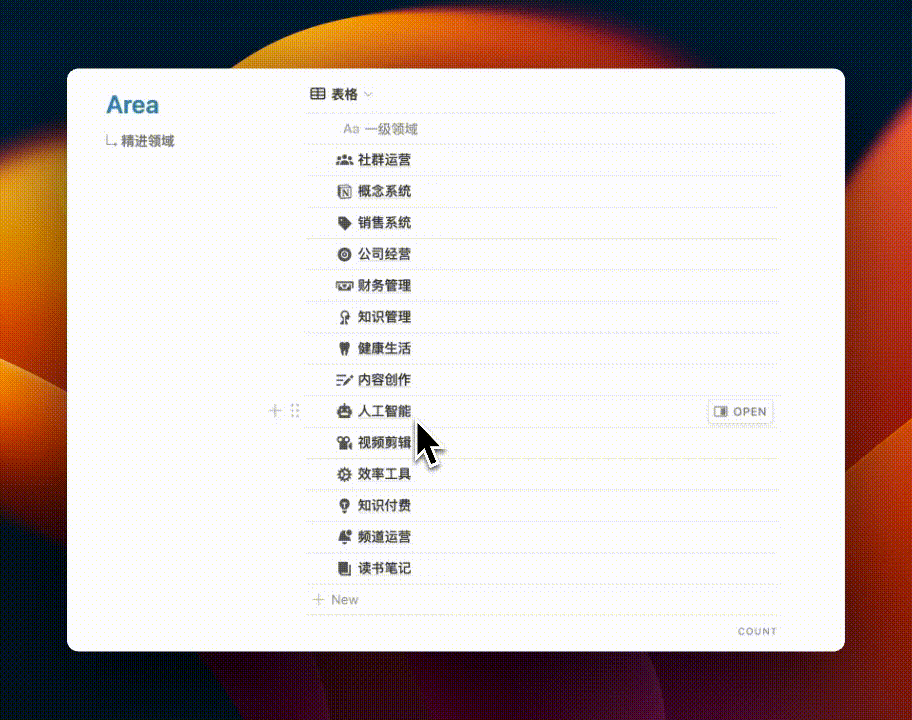
Task: Click the plus icon left of 人工智能 row
Action: (x=273, y=411)
